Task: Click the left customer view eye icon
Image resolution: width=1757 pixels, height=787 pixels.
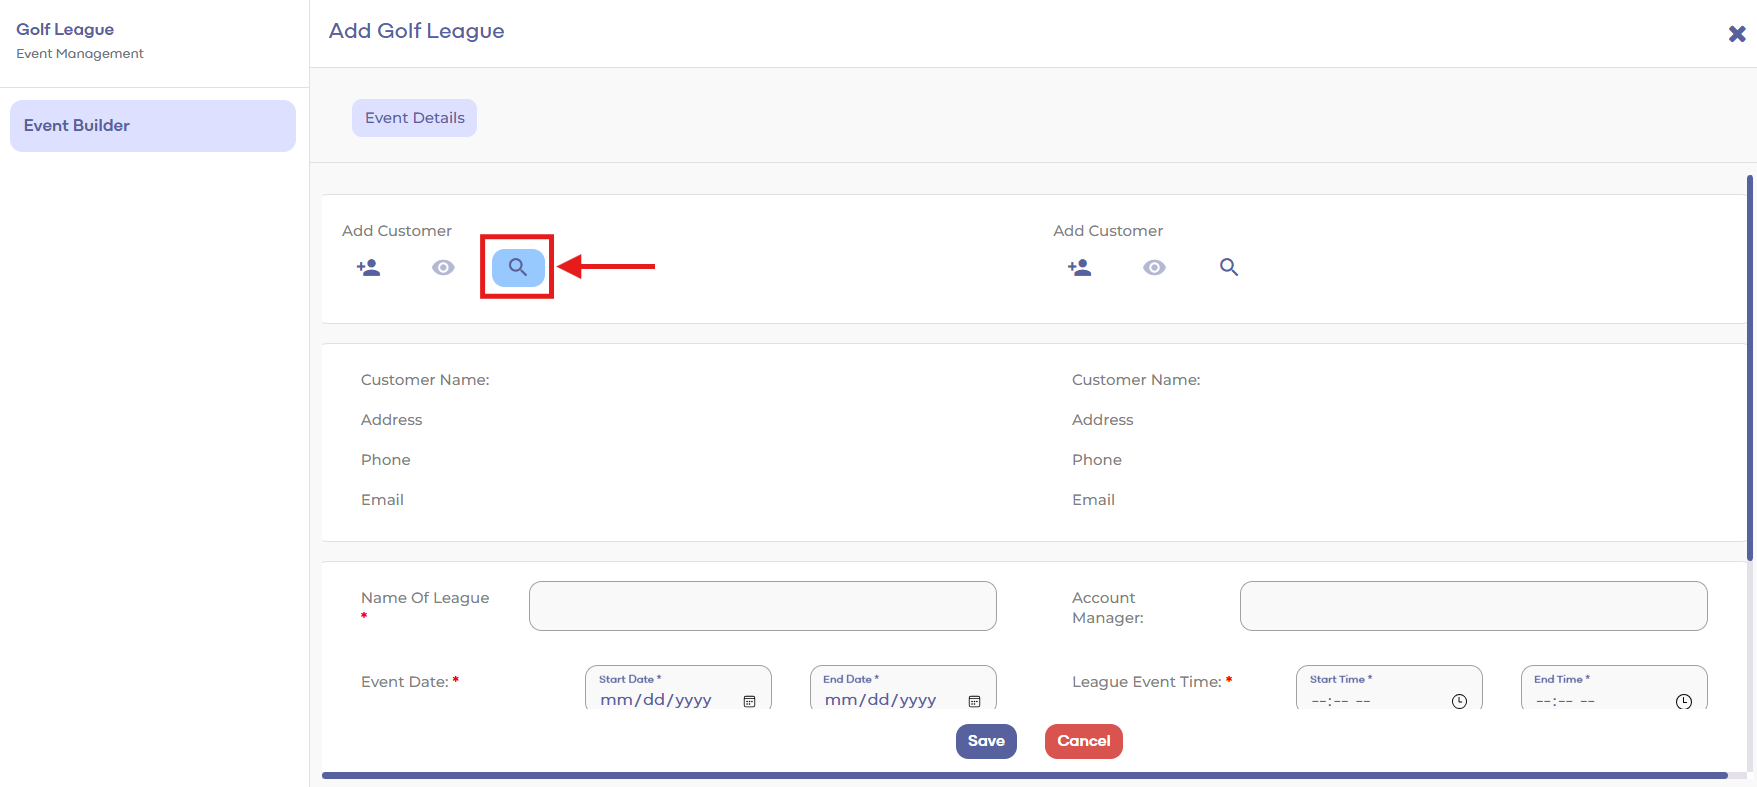Action: (x=443, y=268)
